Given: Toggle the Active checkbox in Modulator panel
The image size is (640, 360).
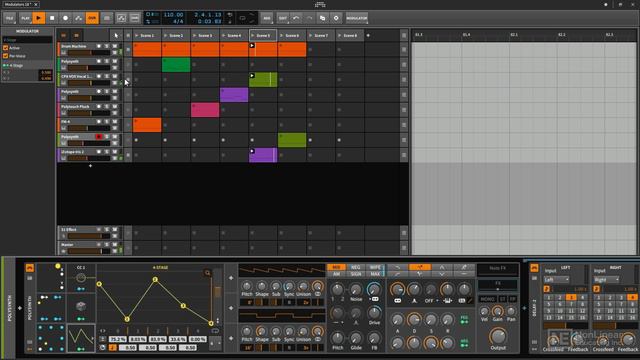Looking at the screenshot, I should pos(6,48).
